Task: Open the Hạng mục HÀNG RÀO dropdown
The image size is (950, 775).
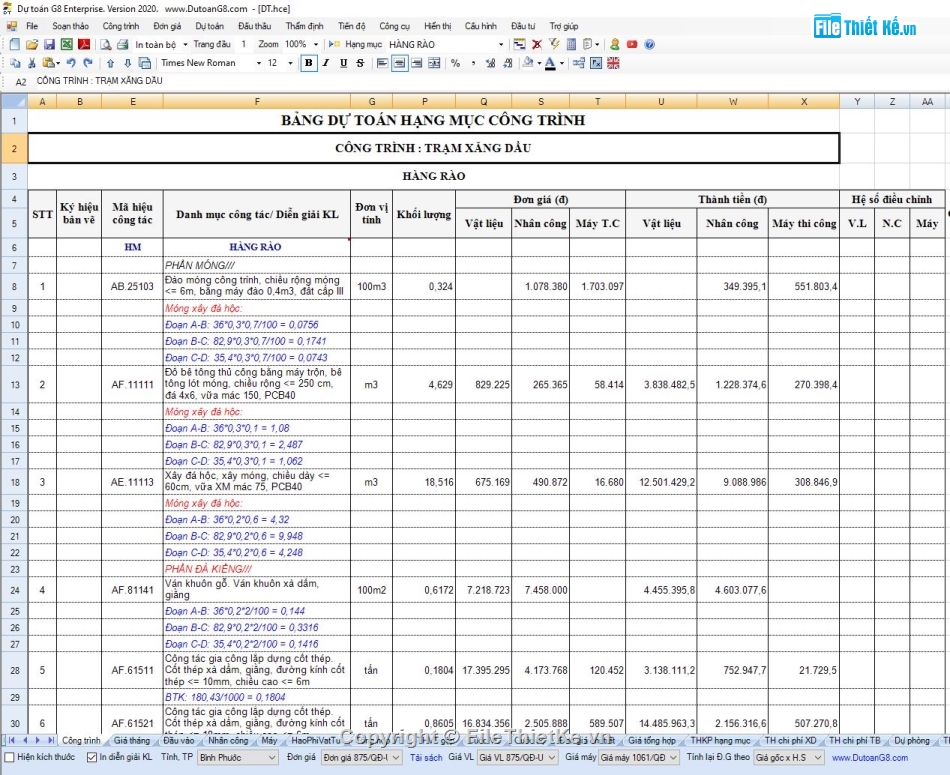Action: [x=500, y=44]
